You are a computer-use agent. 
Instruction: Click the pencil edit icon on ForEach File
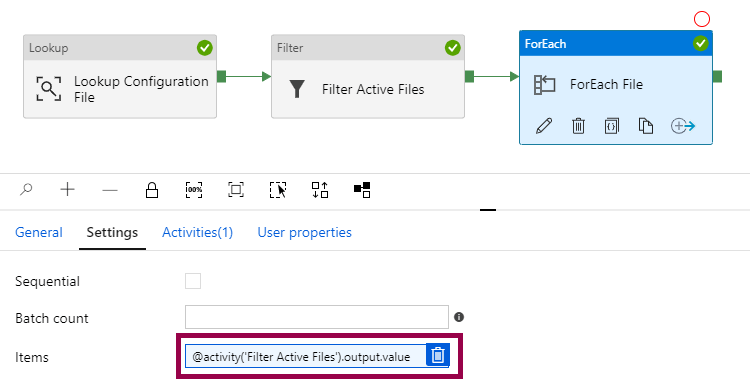(x=544, y=126)
